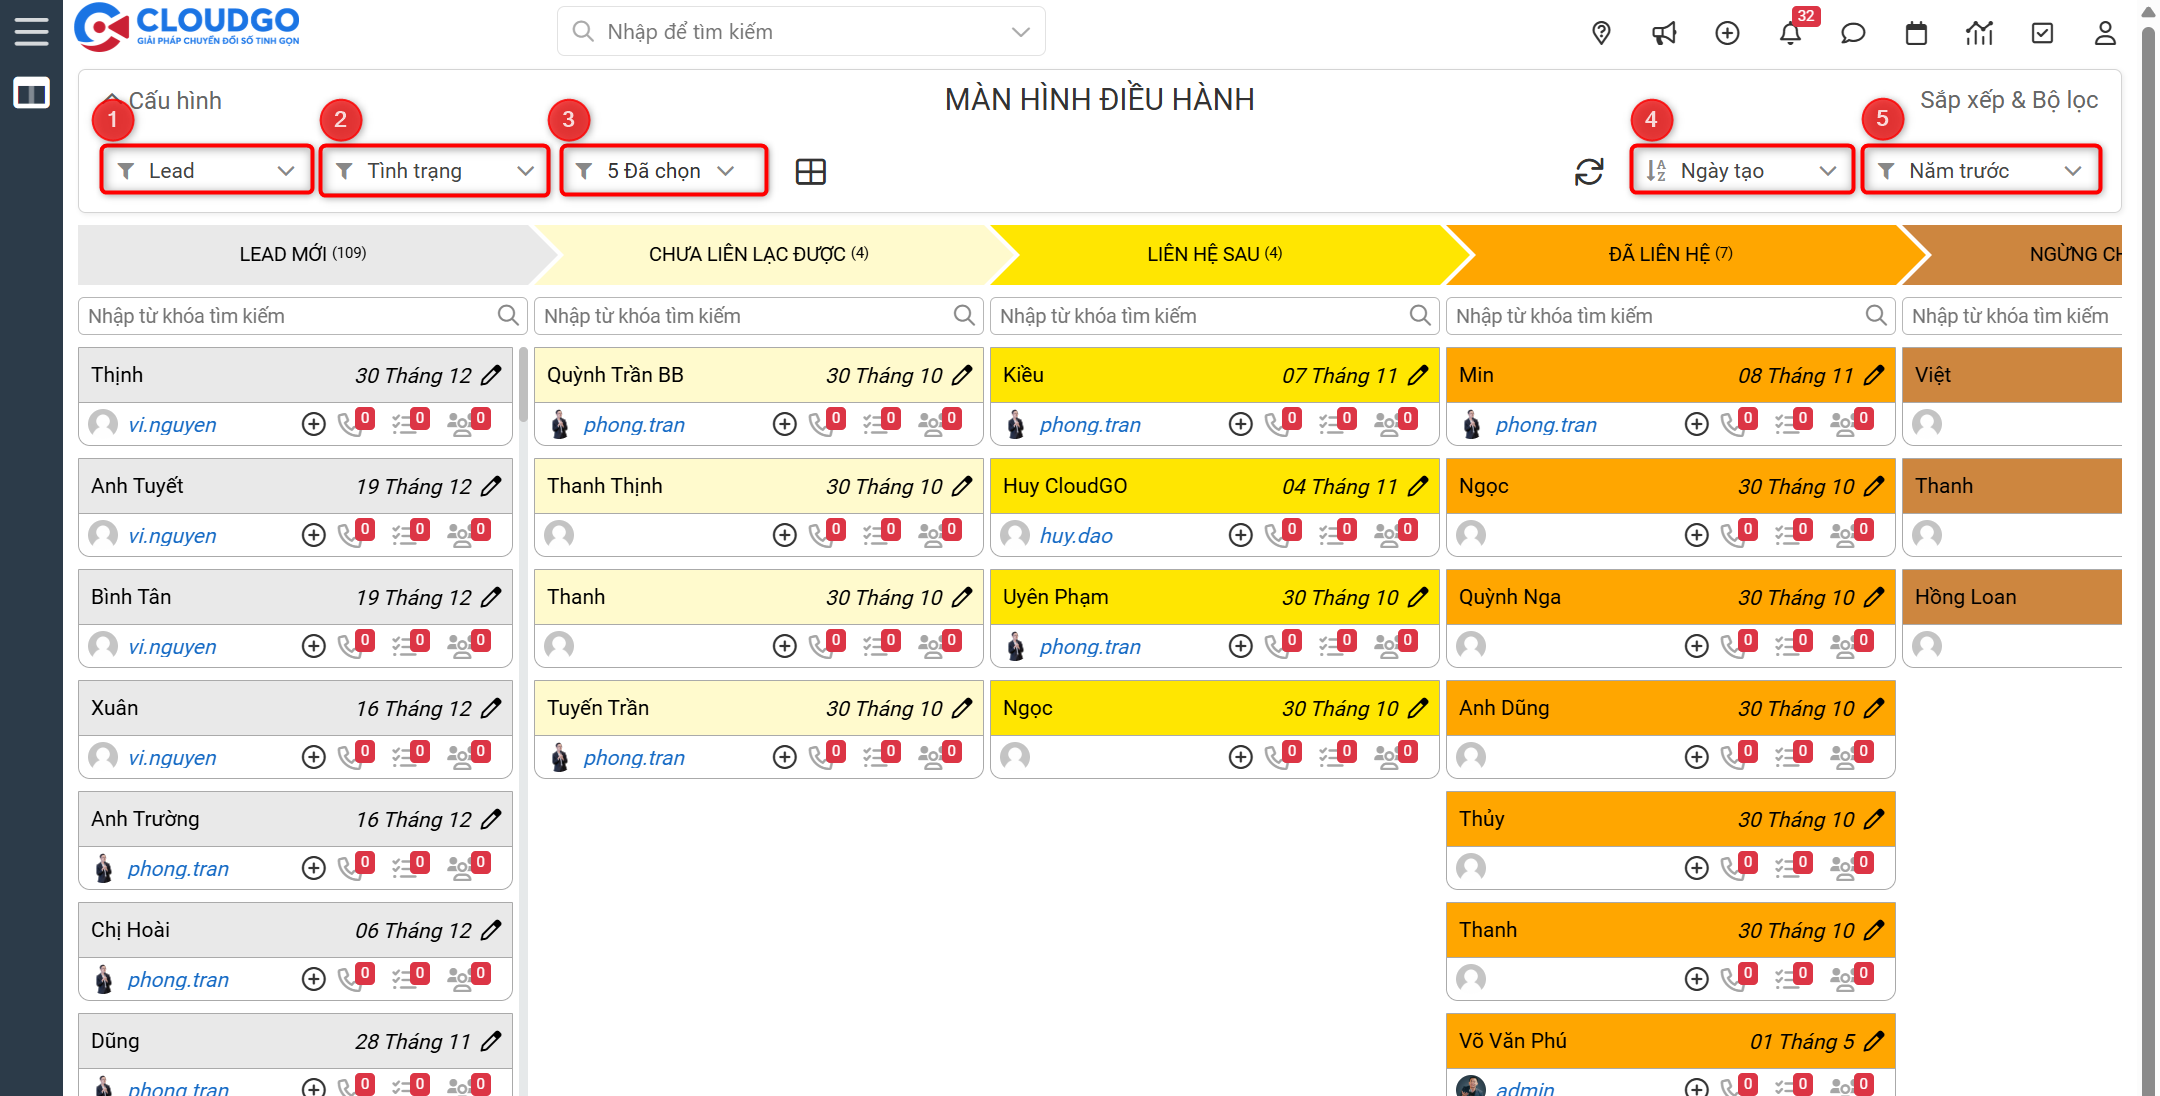Toggle the sidebar panel icon at left
The image size is (2160, 1096).
click(31, 94)
